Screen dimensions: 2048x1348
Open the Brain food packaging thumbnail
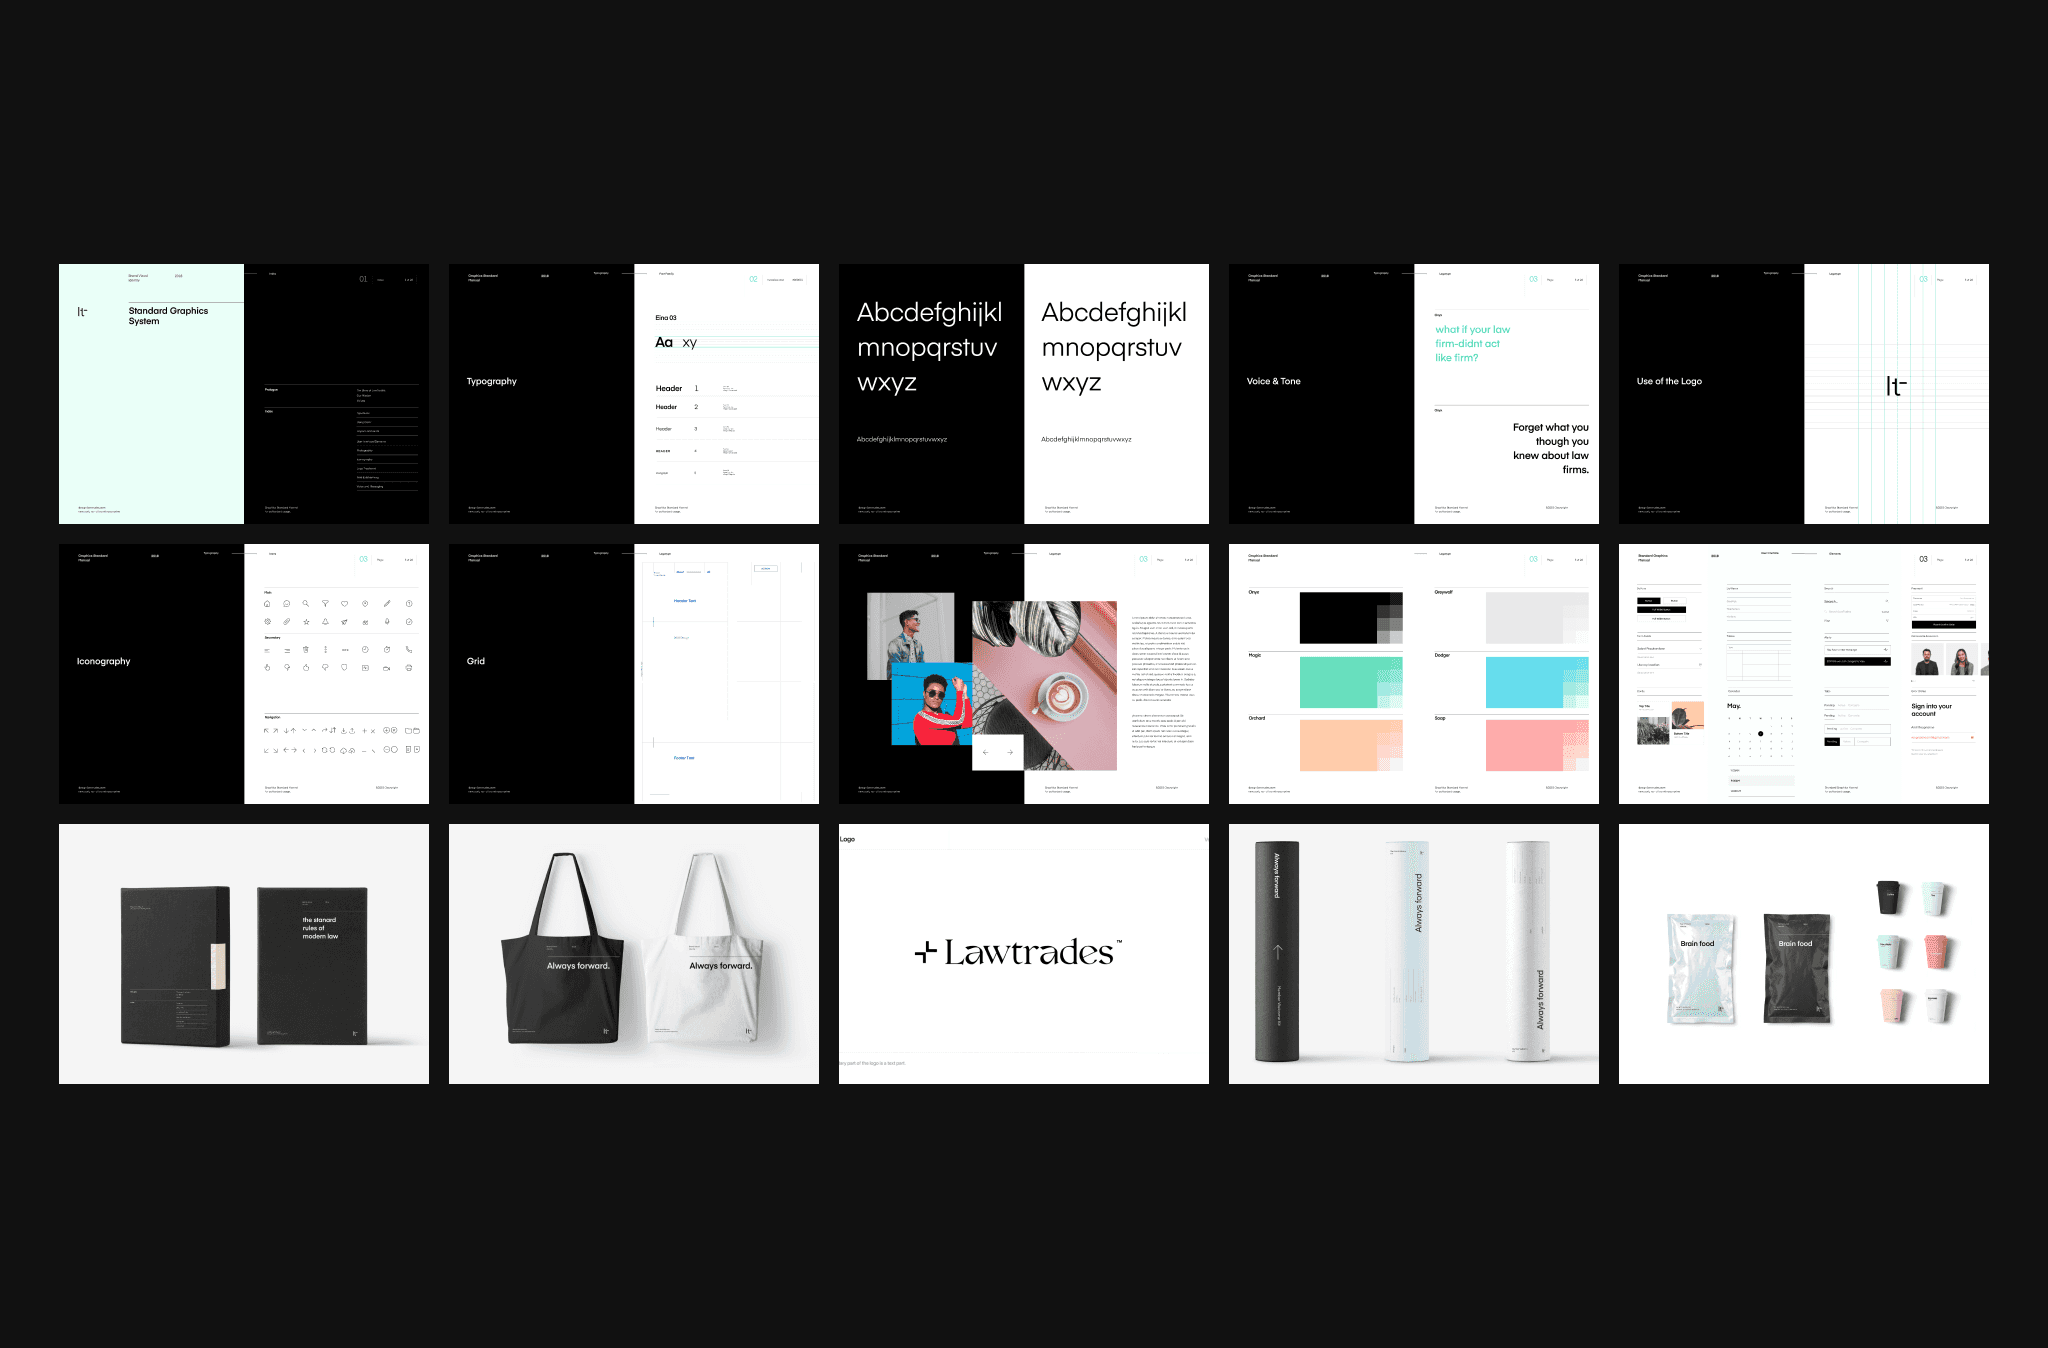1803,953
